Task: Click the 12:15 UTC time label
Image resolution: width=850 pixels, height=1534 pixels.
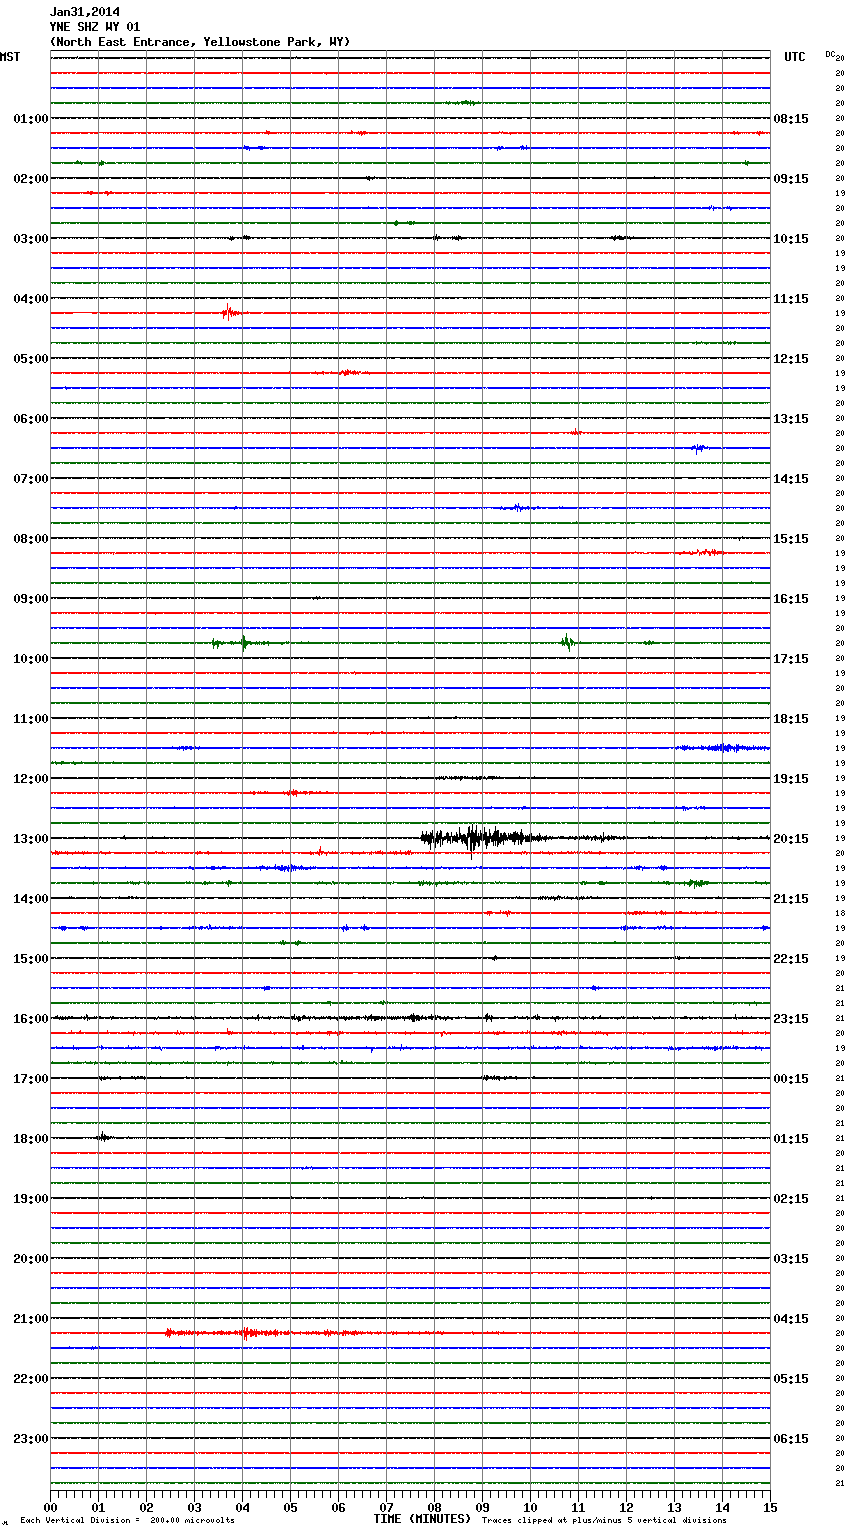Action: [791, 359]
